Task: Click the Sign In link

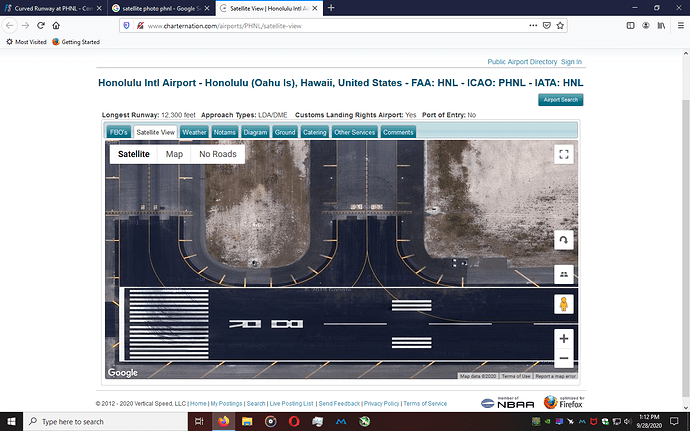Action: 571,62
